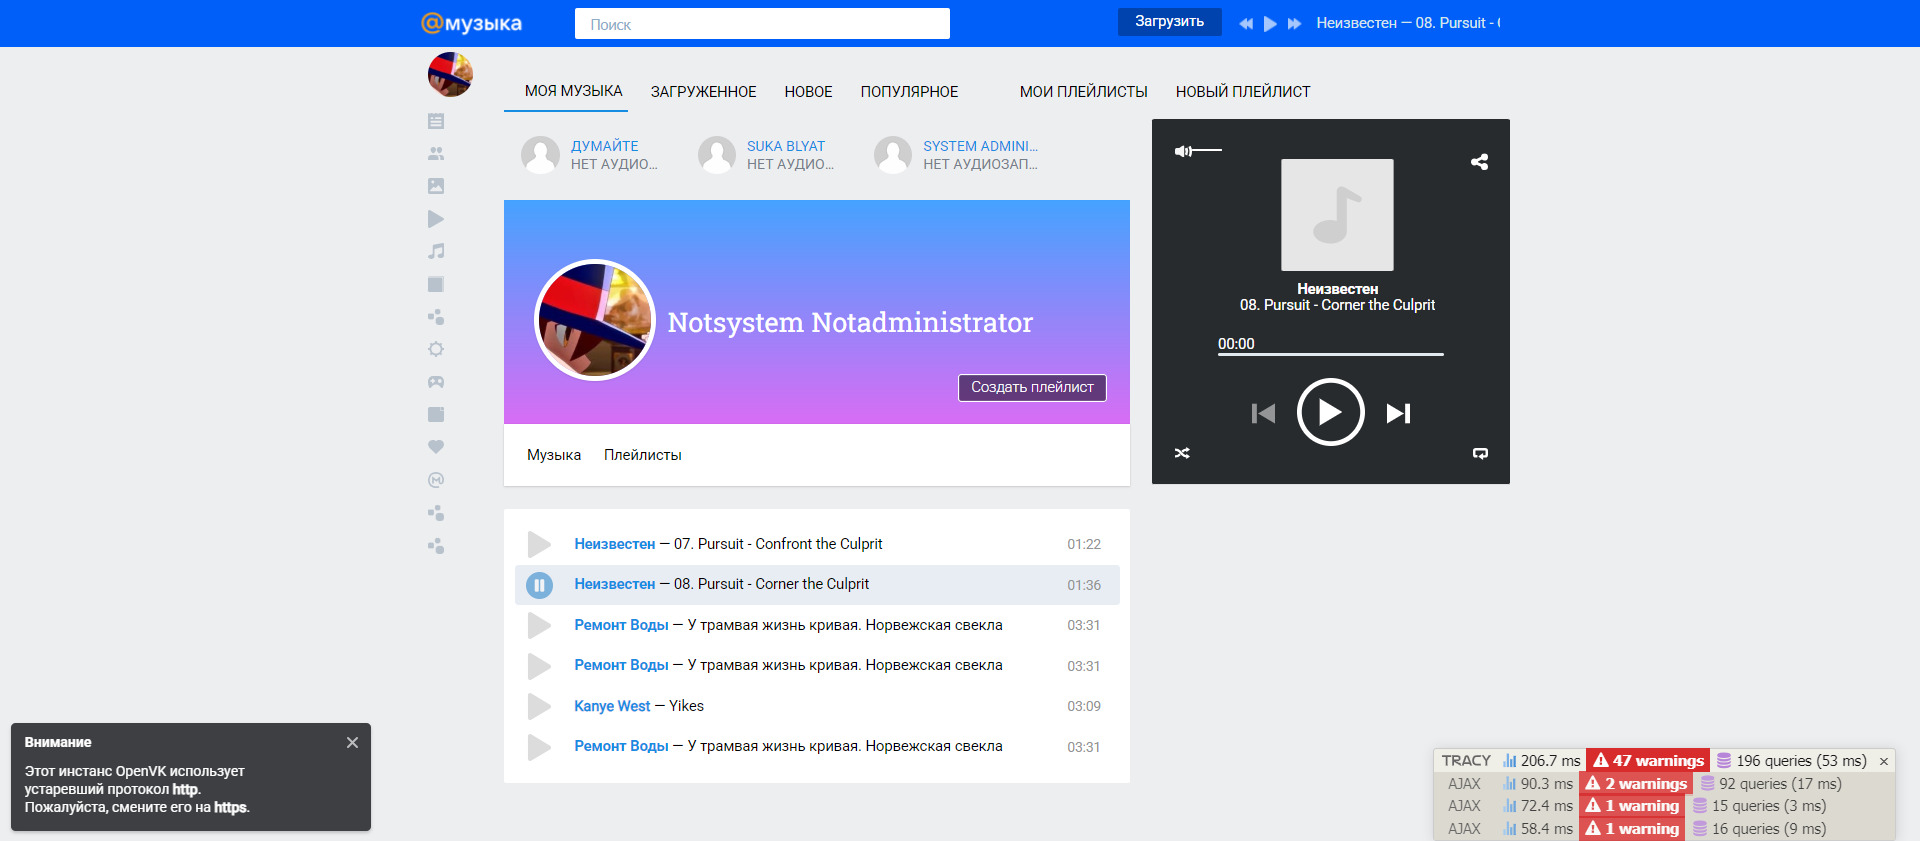Toggle repeat mode in the player

click(1480, 453)
